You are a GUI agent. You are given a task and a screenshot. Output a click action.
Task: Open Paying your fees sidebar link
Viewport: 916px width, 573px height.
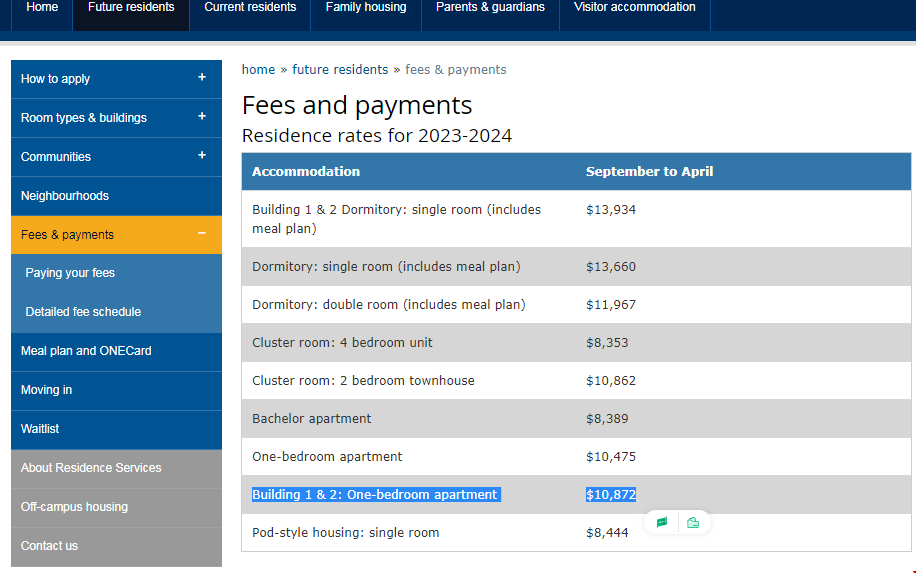(x=70, y=273)
